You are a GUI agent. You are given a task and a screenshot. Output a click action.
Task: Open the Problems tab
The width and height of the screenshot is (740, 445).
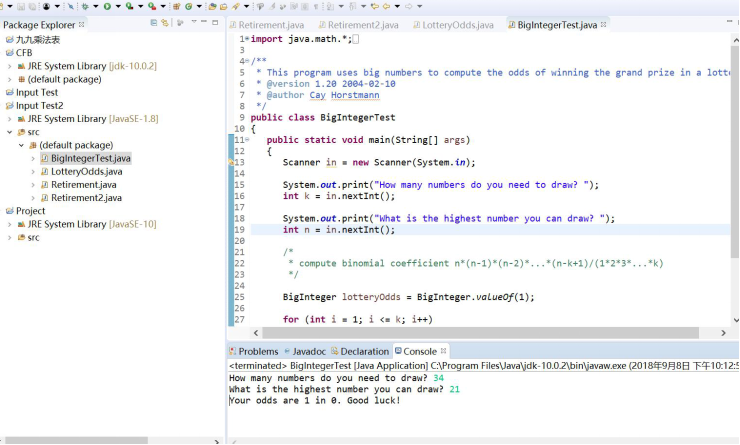click(257, 351)
